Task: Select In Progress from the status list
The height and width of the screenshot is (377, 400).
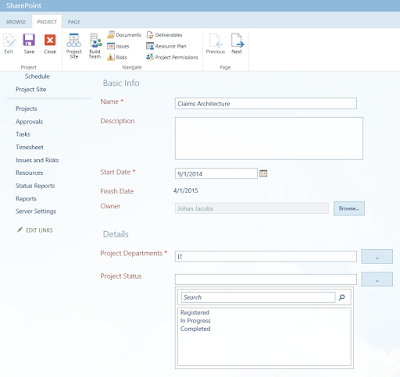Action: pos(195,321)
